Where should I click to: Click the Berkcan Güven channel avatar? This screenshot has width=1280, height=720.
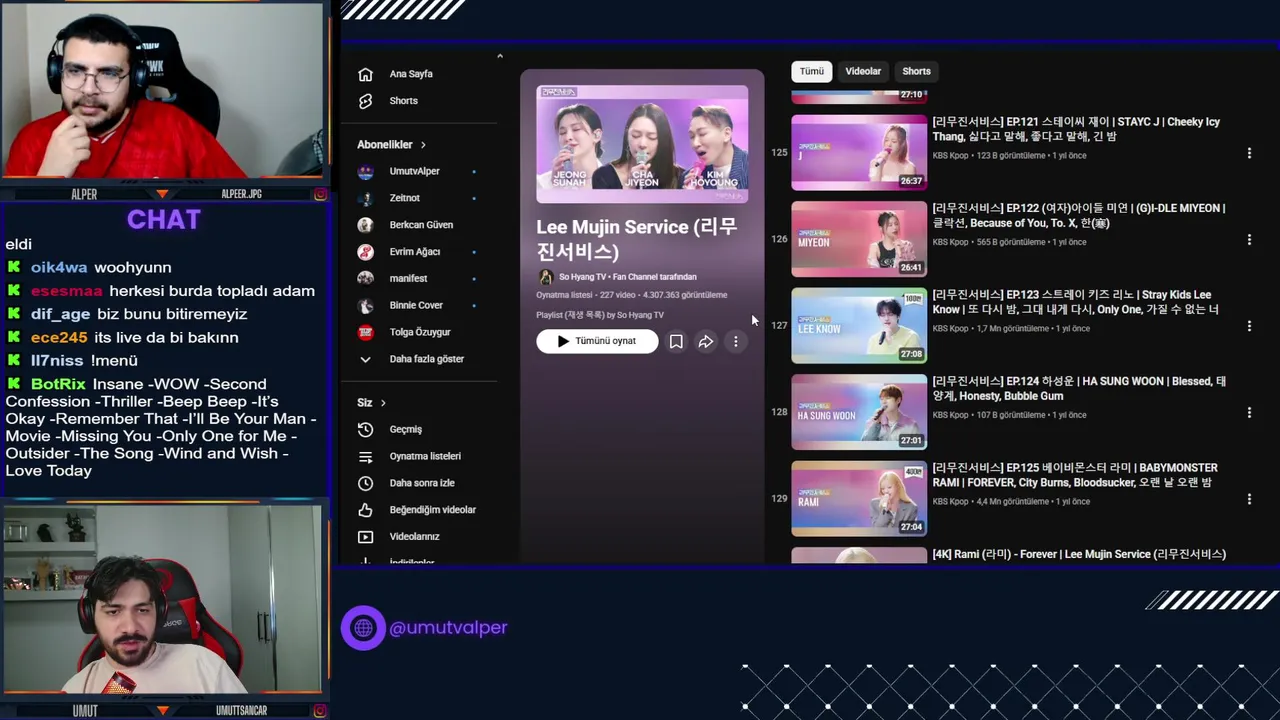[366, 225]
